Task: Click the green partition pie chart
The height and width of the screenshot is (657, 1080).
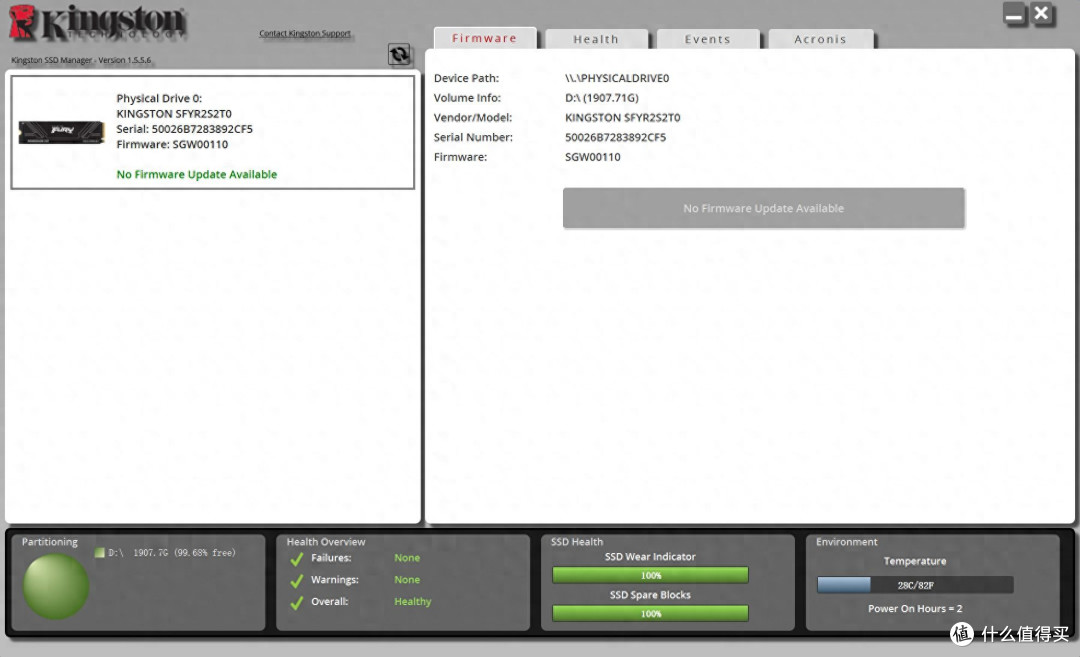Action: tap(56, 587)
